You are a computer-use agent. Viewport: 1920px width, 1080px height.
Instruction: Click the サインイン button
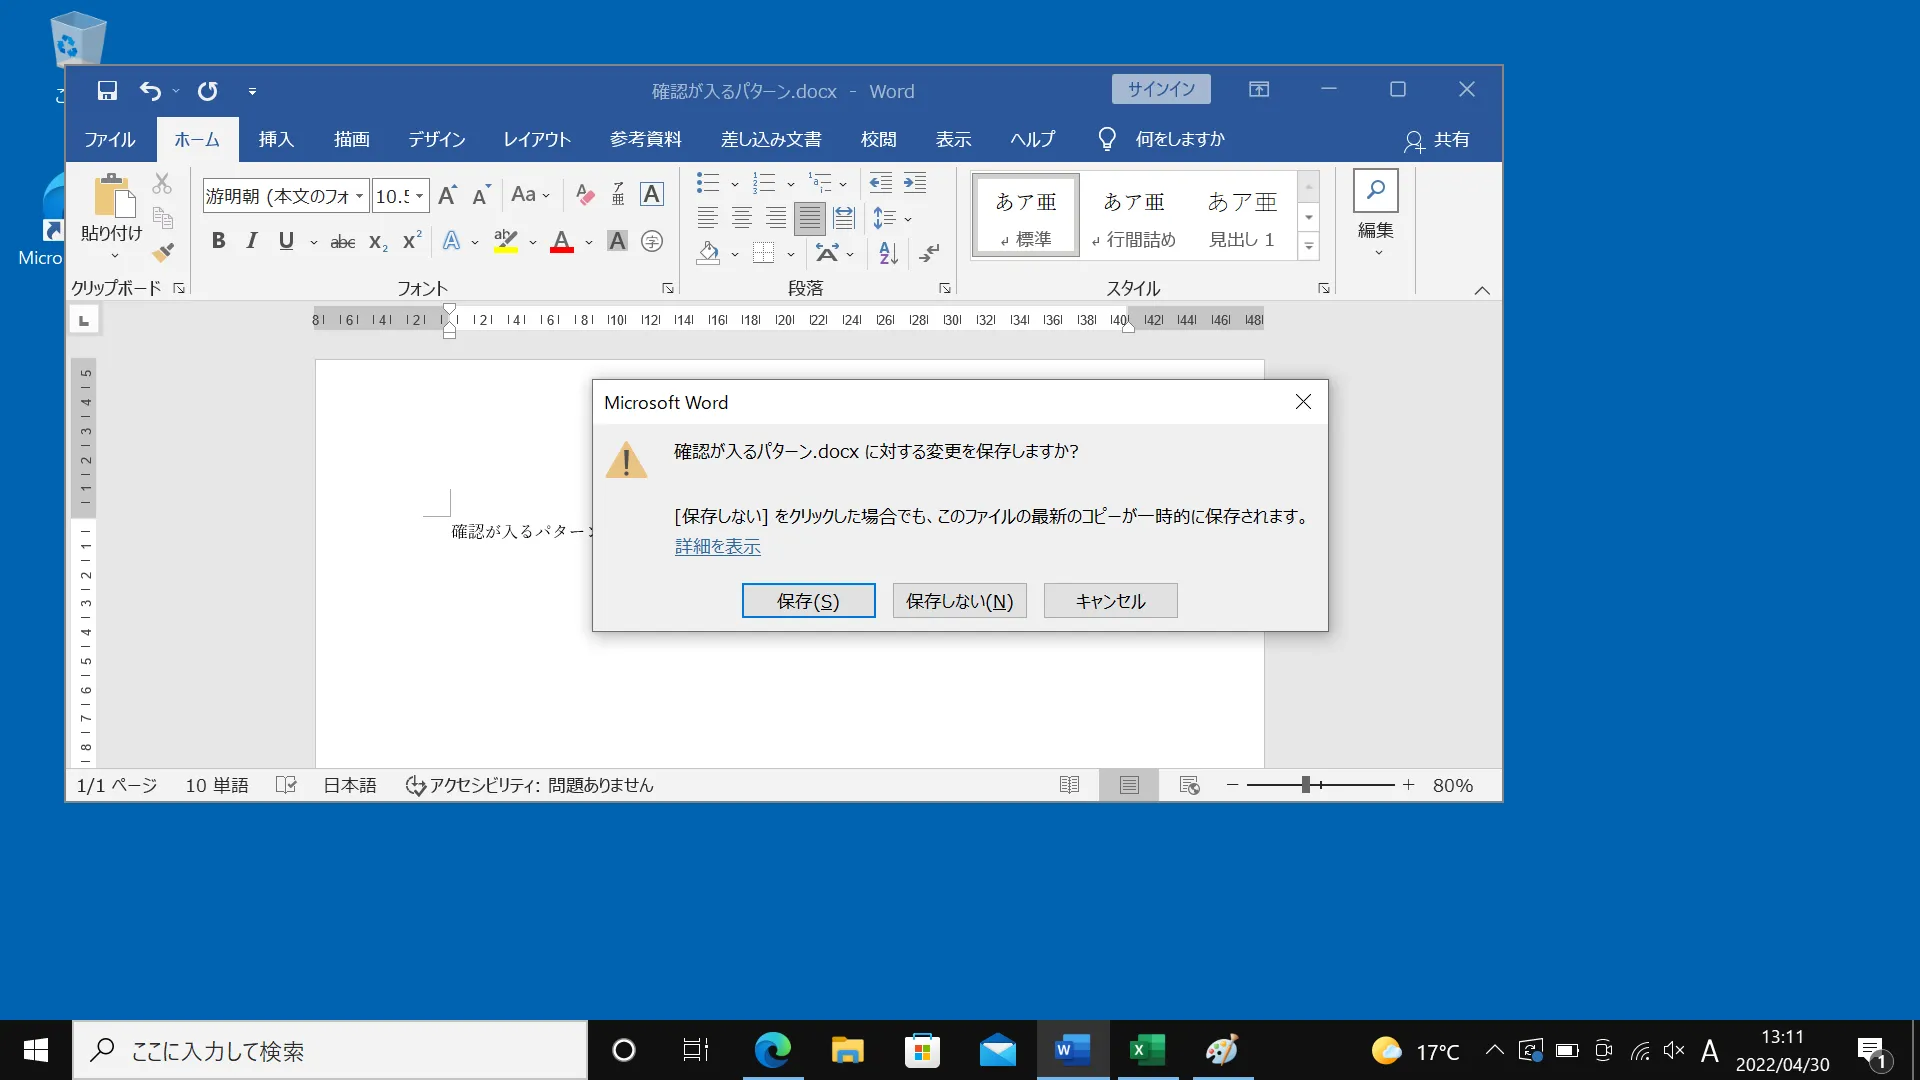click(1161, 89)
